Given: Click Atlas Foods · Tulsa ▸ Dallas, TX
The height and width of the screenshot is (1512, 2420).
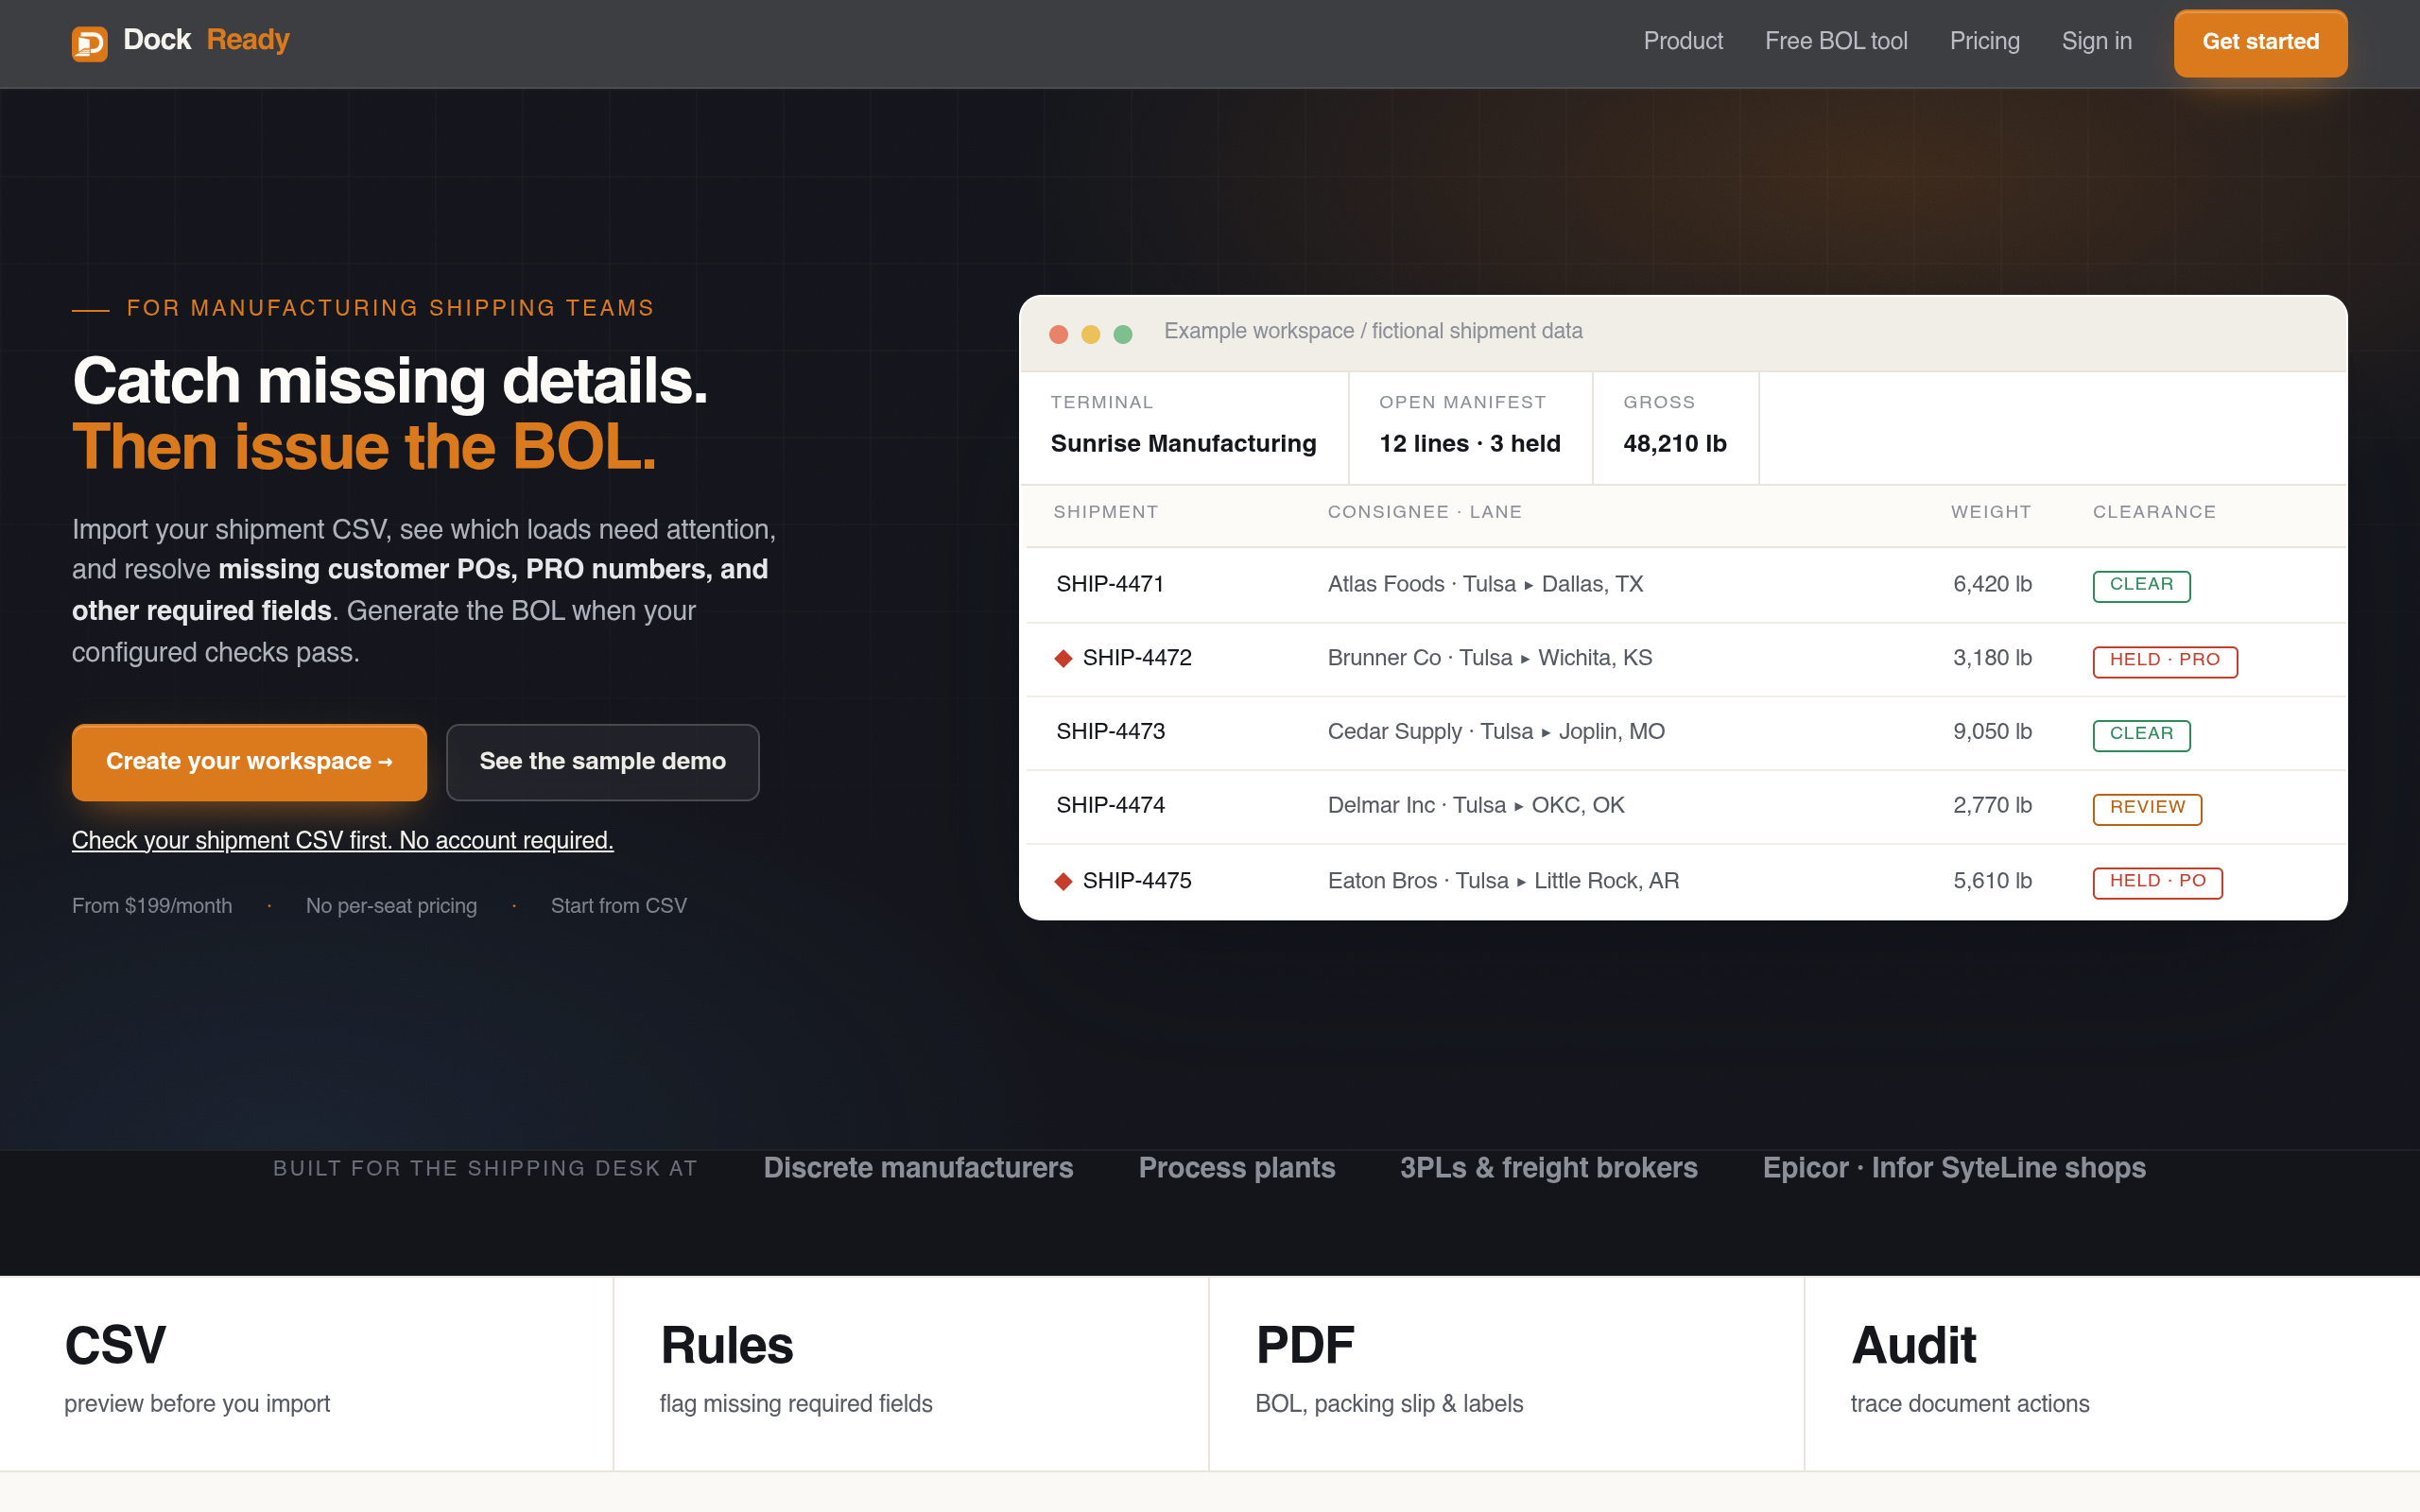Looking at the screenshot, I should tap(1485, 584).
